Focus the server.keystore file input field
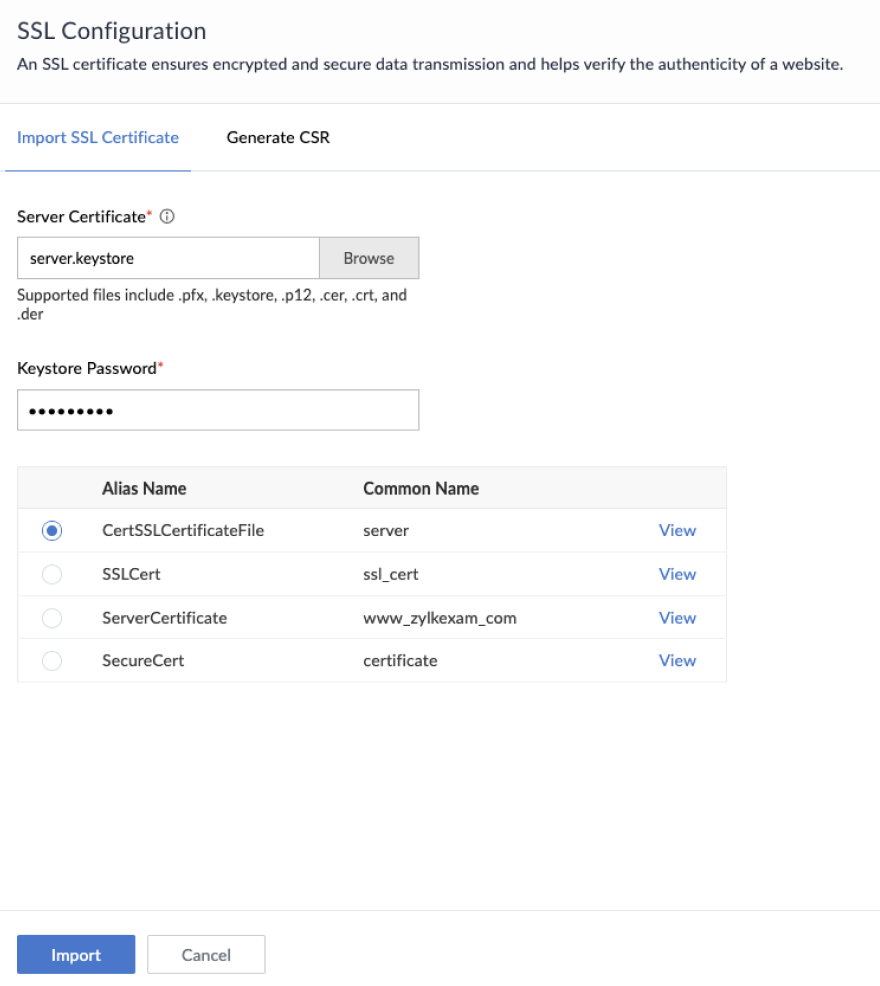880x986 pixels. tap(168, 258)
